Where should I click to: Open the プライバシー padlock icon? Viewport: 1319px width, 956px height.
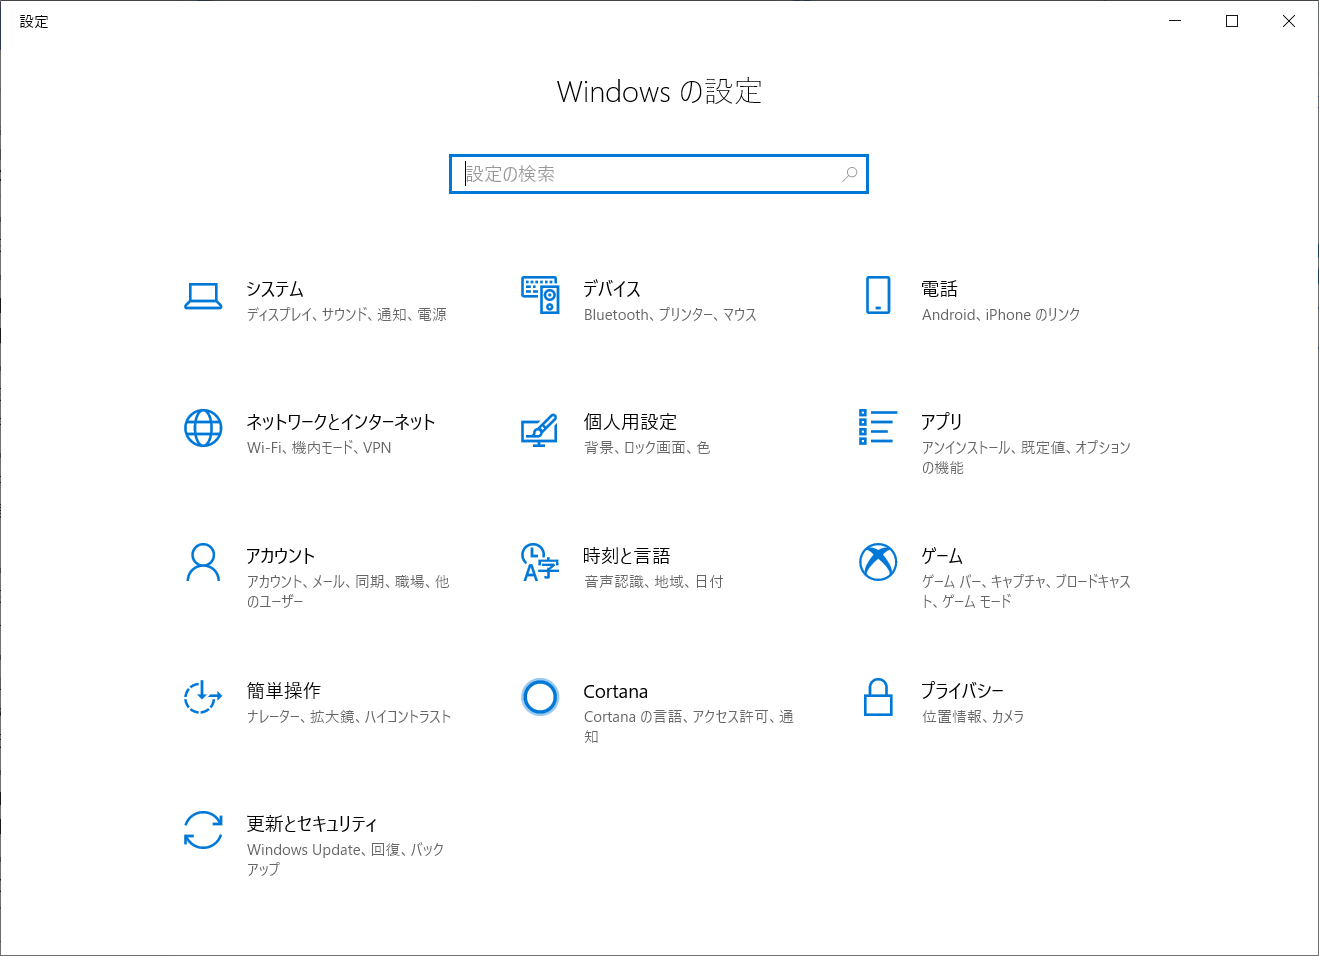pyautogui.click(x=878, y=697)
